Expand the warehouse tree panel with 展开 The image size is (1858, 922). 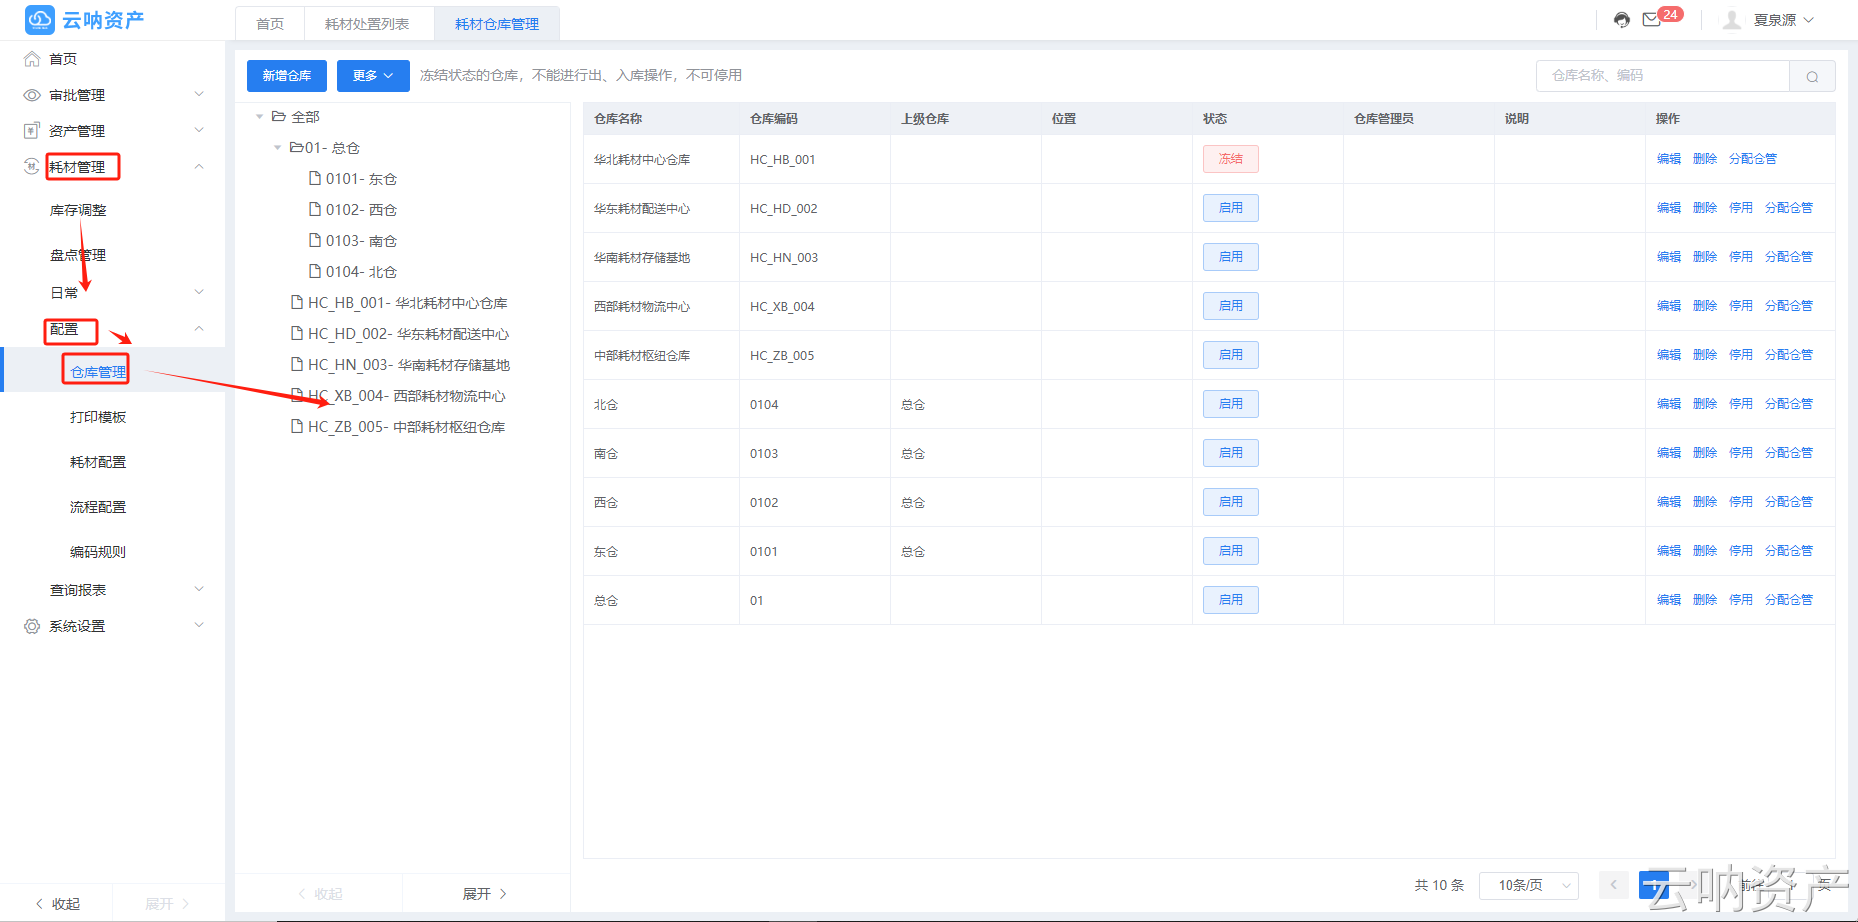point(485,894)
